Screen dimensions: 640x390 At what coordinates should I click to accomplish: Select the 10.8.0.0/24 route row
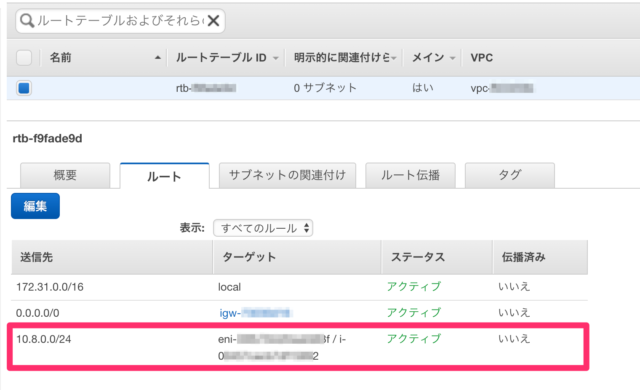click(x=300, y=347)
